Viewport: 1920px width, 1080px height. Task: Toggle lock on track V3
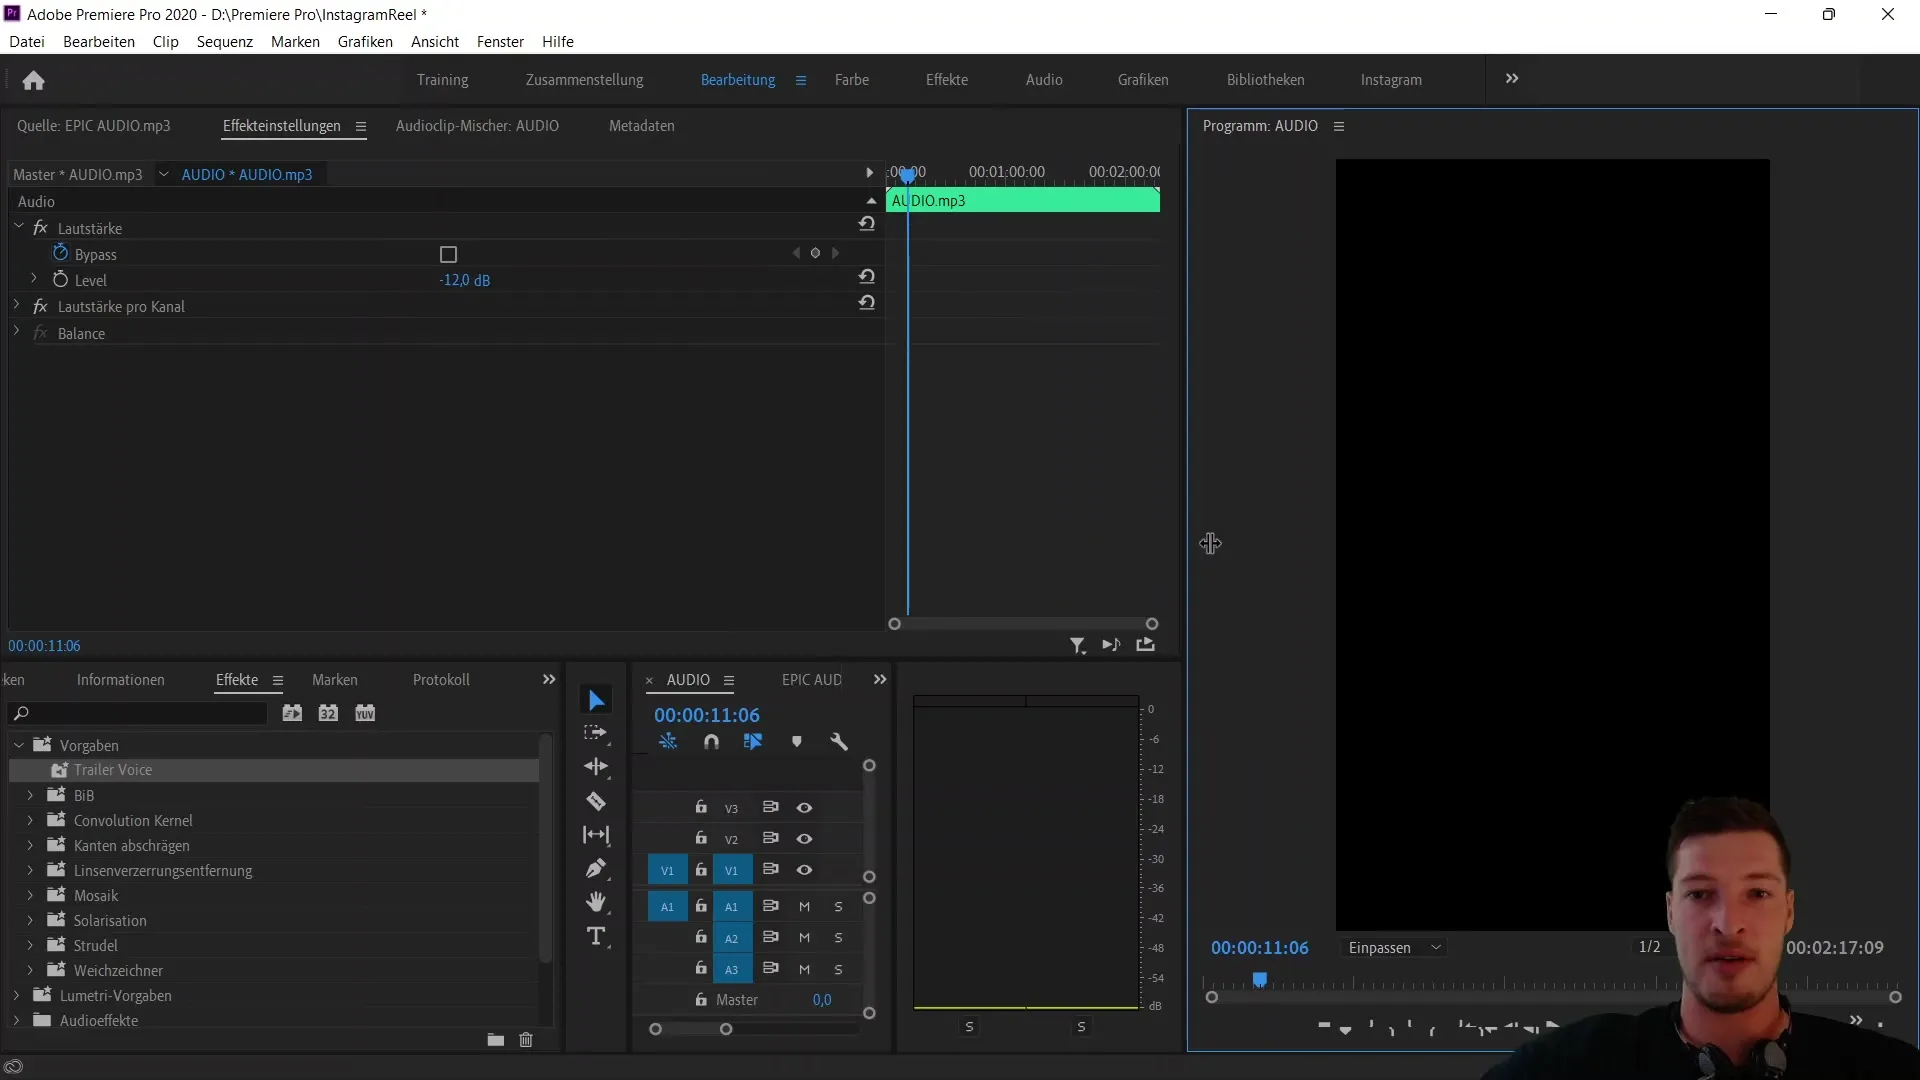pos(701,807)
